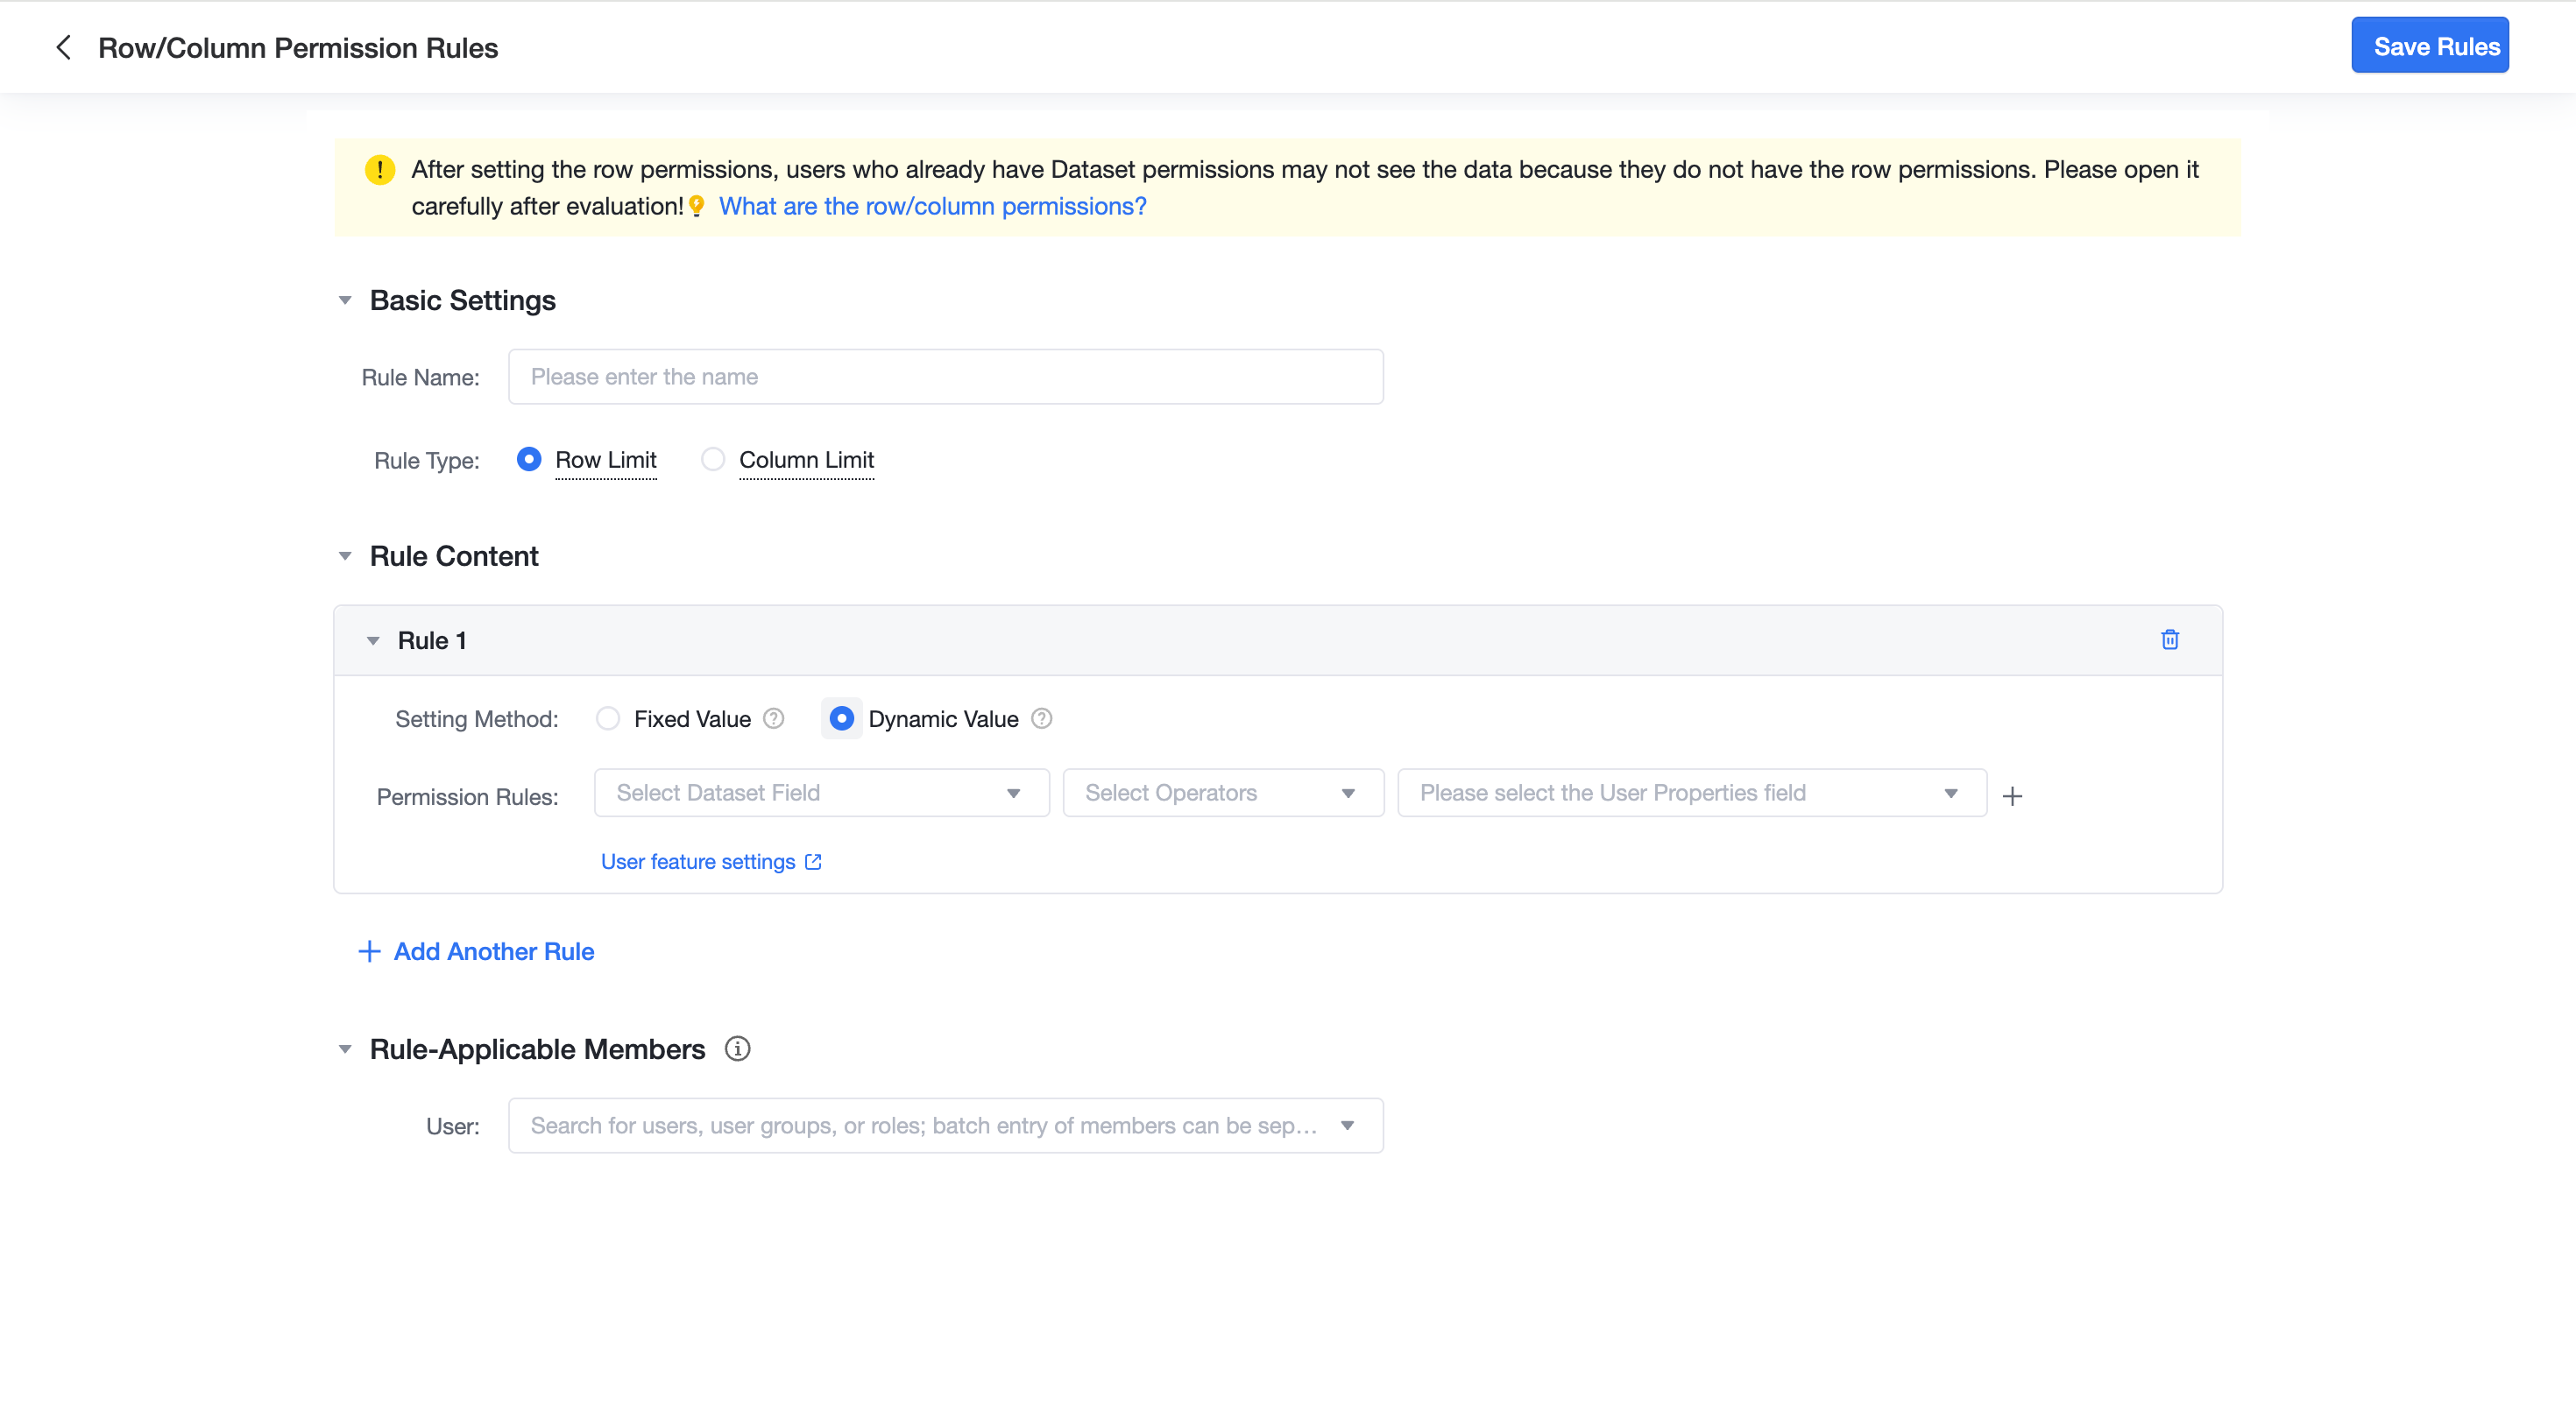2576x1405 pixels.
Task: Click the plus icon beside User Properties field
Action: pos(2012,796)
